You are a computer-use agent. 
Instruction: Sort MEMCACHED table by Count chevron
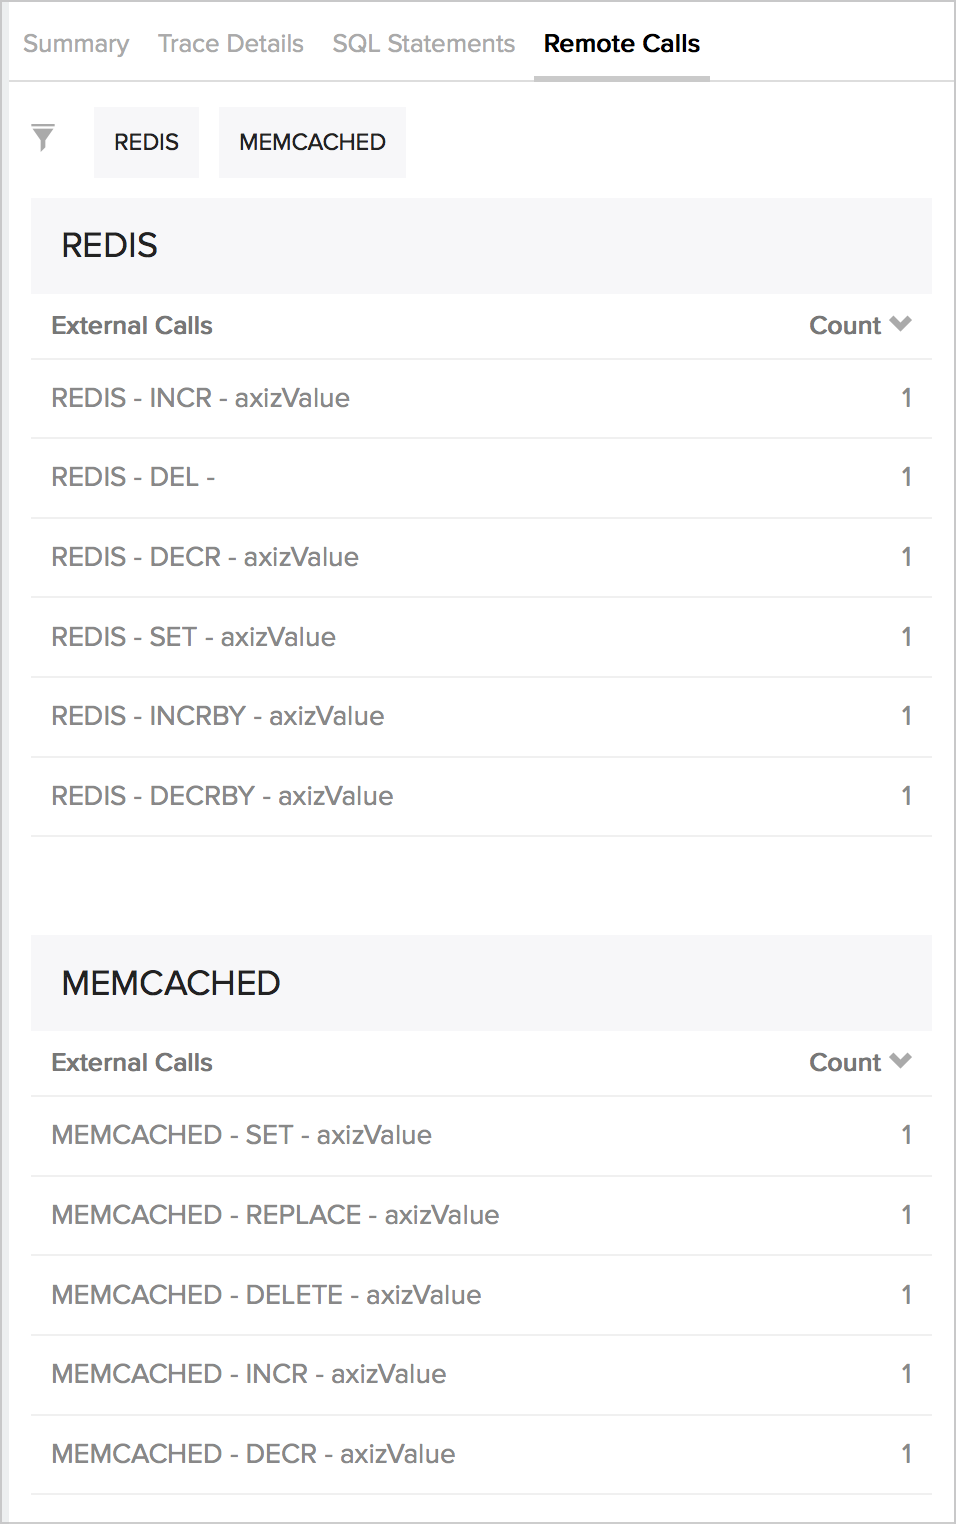point(900,1061)
